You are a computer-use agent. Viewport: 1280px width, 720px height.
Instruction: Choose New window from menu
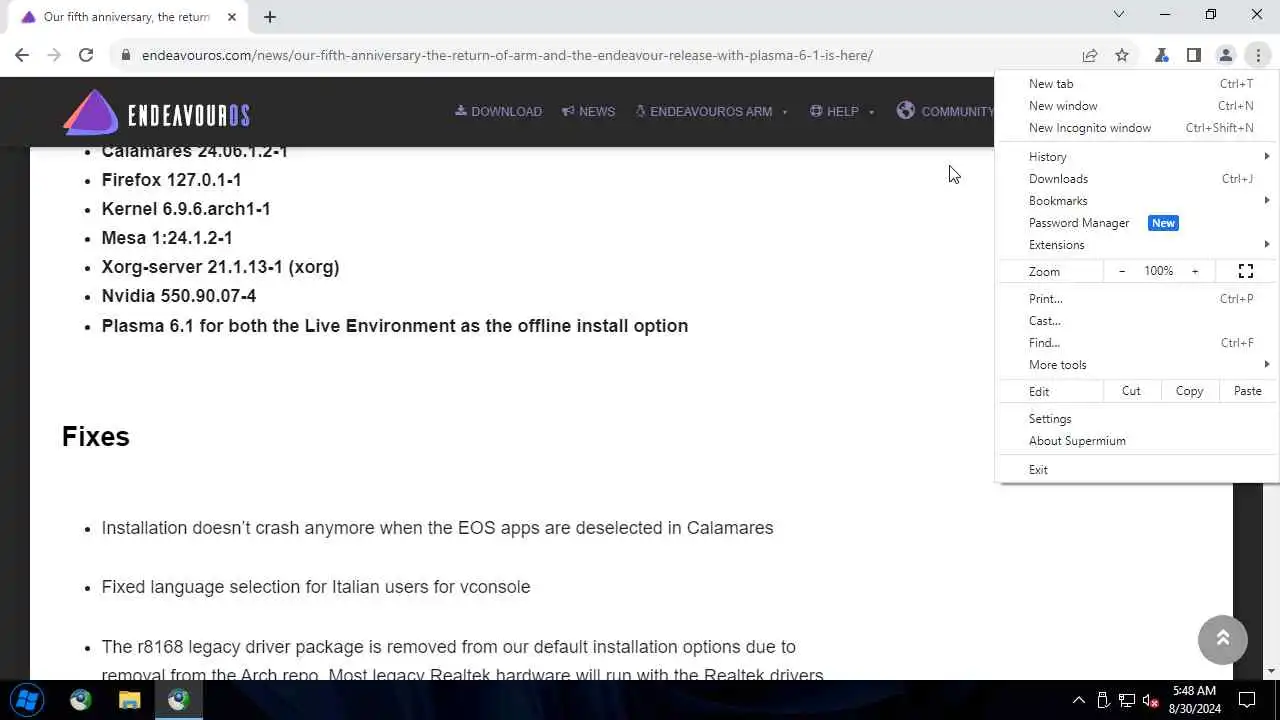point(1137,106)
